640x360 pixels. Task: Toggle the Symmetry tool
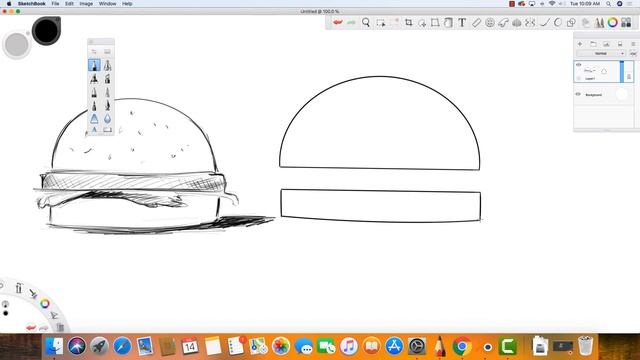[x=530, y=22]
